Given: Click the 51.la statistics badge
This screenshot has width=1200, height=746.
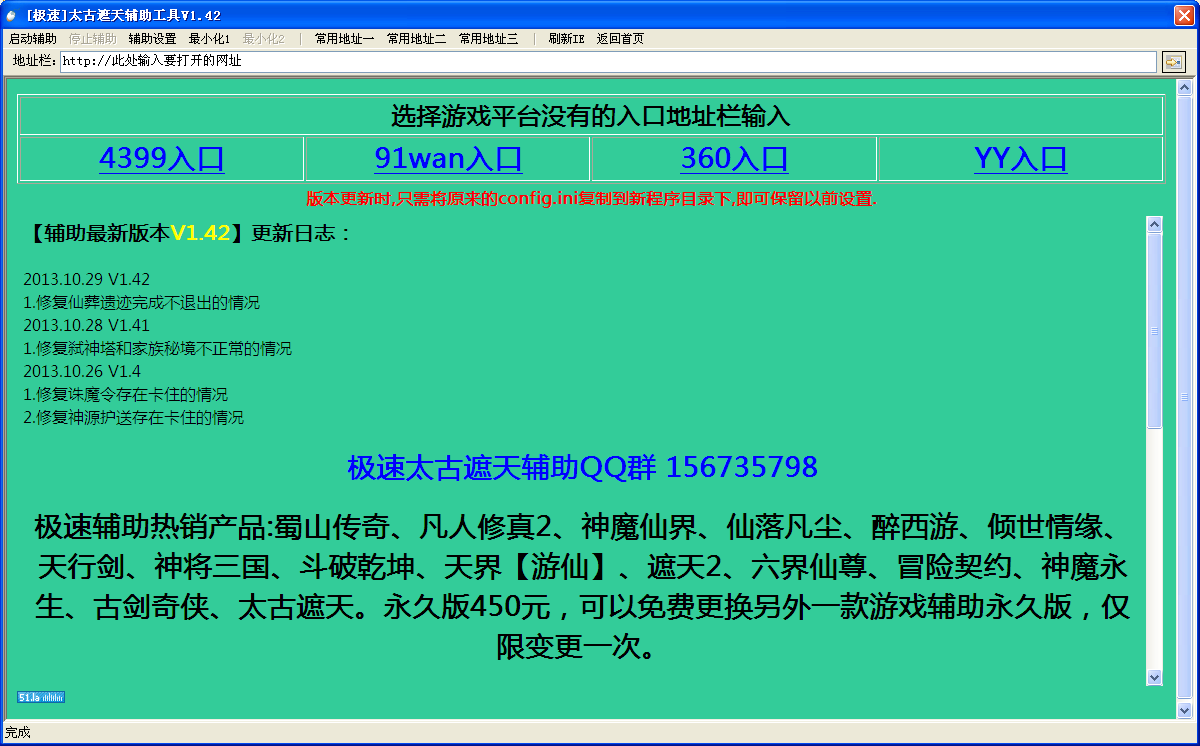Looking at the screenshot, I should pyautogui.click(x=41, y=697).
